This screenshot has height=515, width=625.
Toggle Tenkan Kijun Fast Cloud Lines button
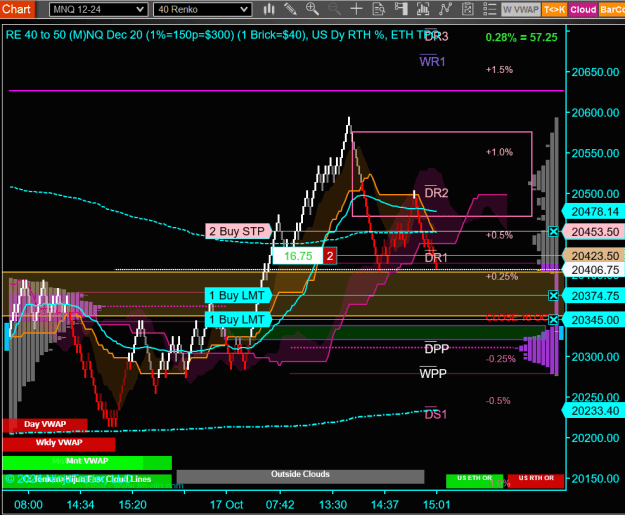[87, 480]
